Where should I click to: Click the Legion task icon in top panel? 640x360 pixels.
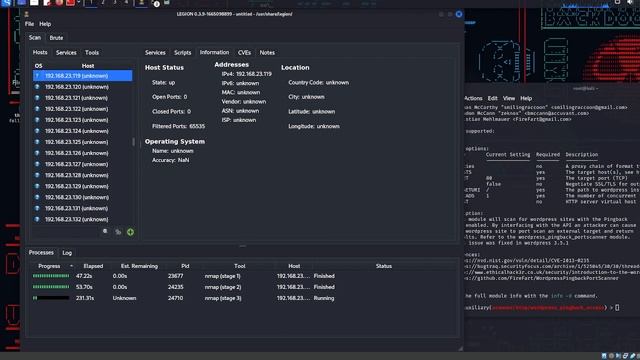[141, 3]
